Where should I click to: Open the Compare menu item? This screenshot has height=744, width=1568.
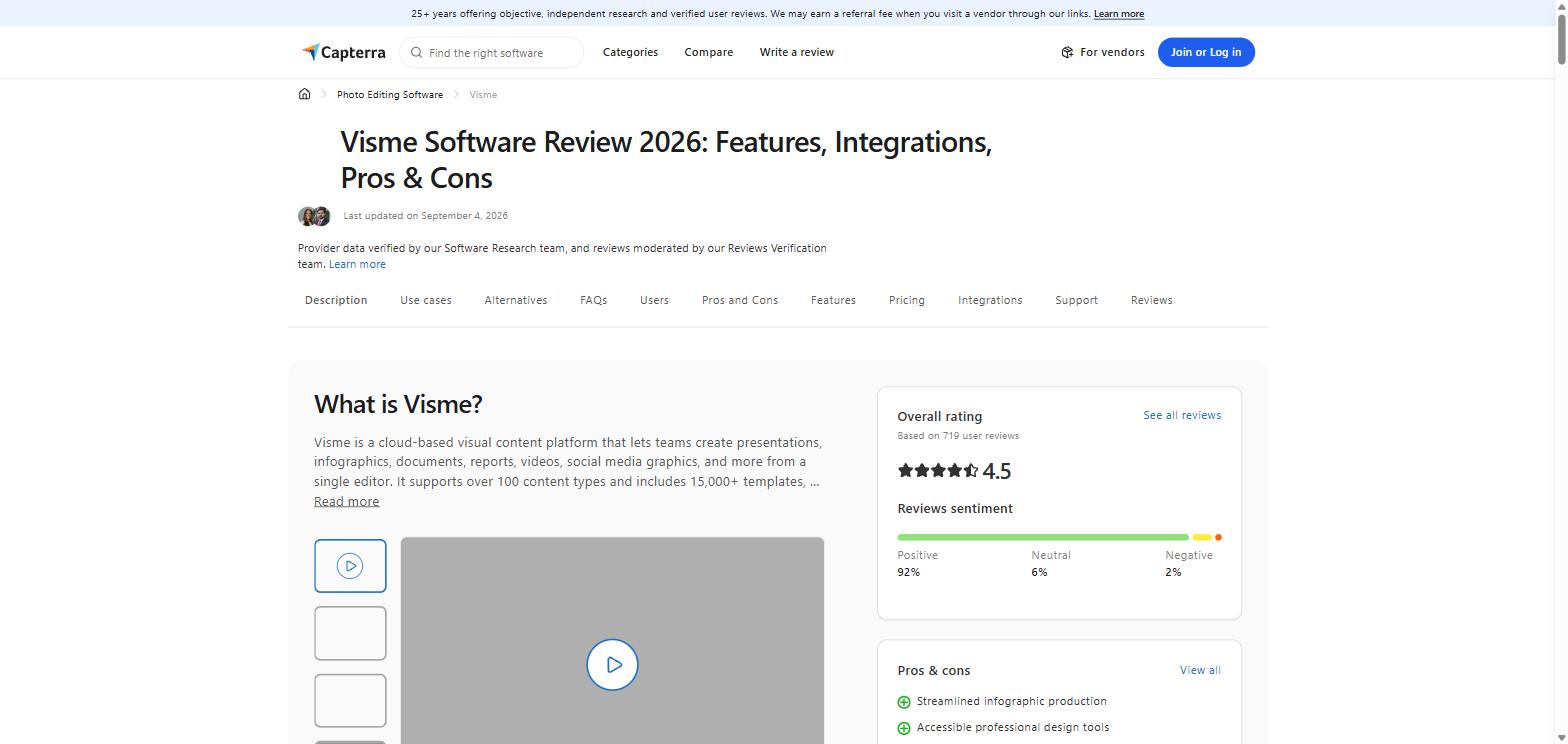[708, 52]
